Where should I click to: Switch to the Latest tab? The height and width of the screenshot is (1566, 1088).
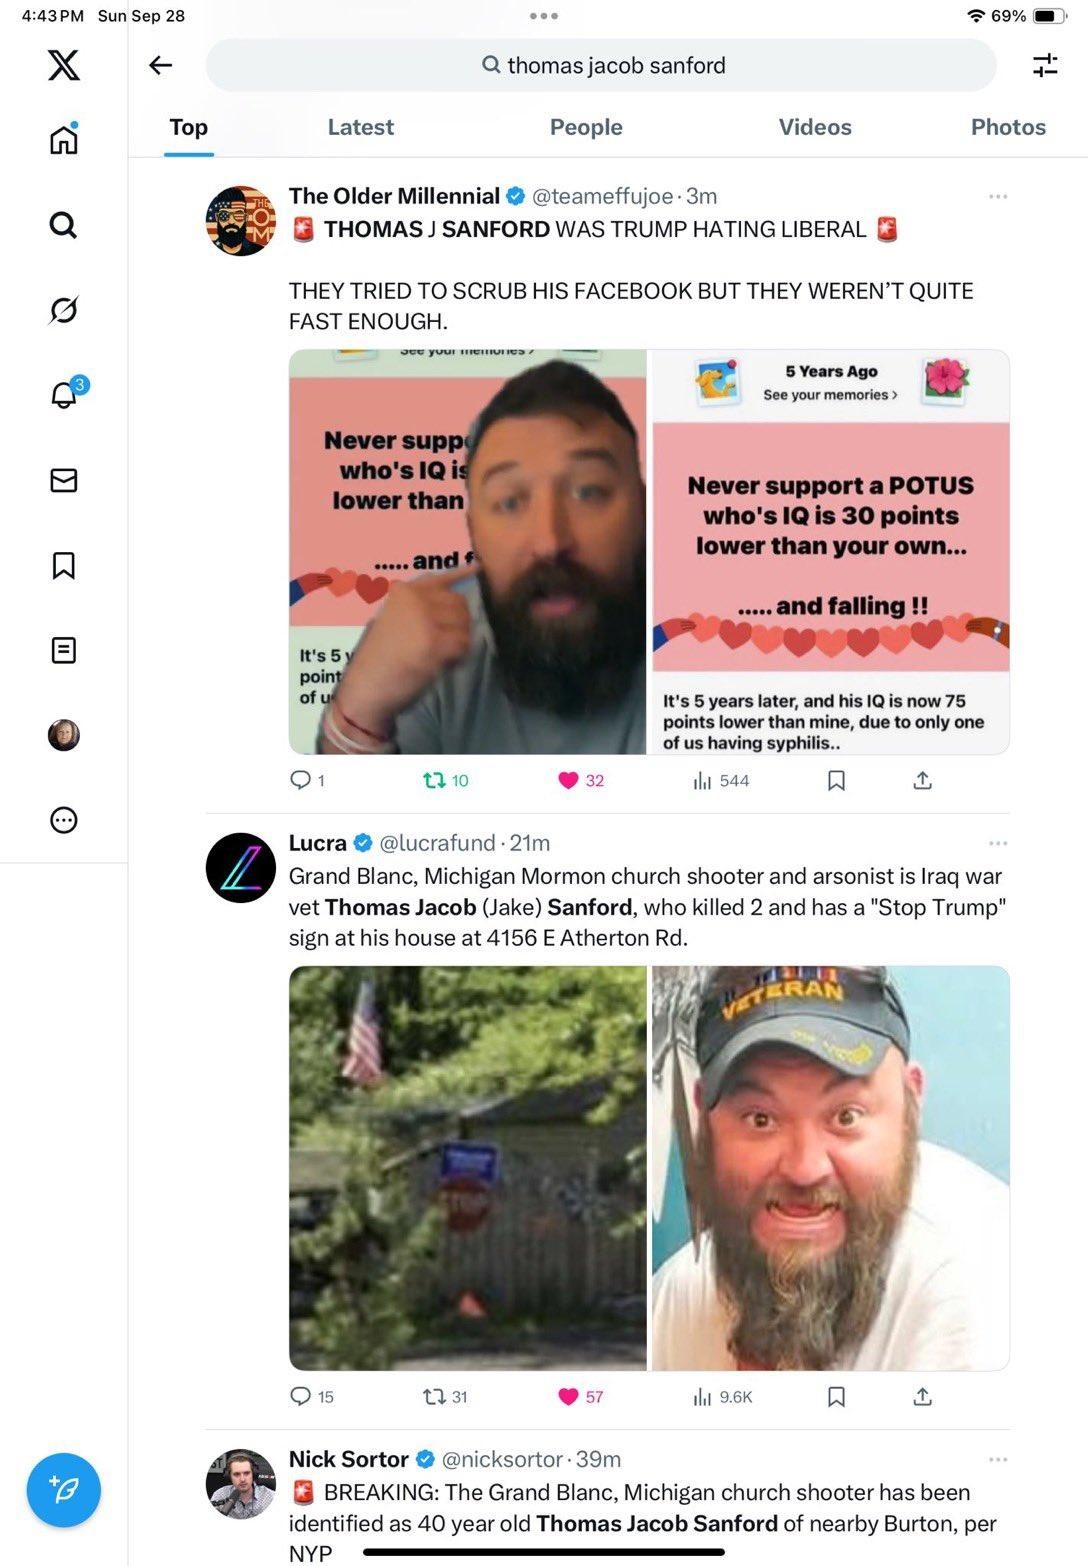pos(361,127)
